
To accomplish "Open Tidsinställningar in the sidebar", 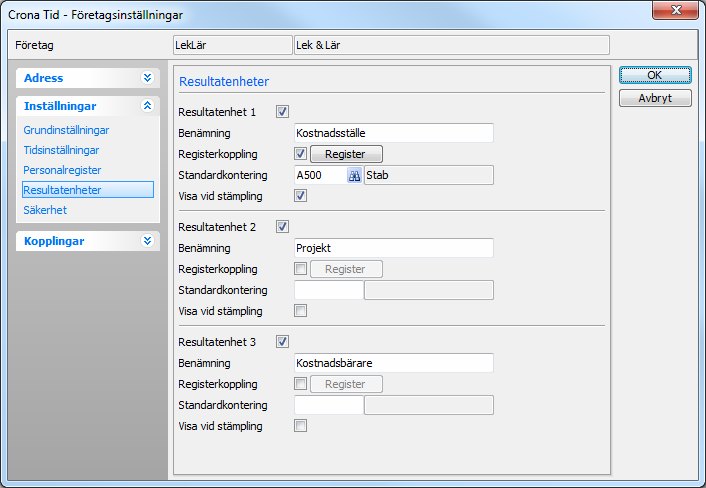I will pyautogui.click(x=61, y=150).
